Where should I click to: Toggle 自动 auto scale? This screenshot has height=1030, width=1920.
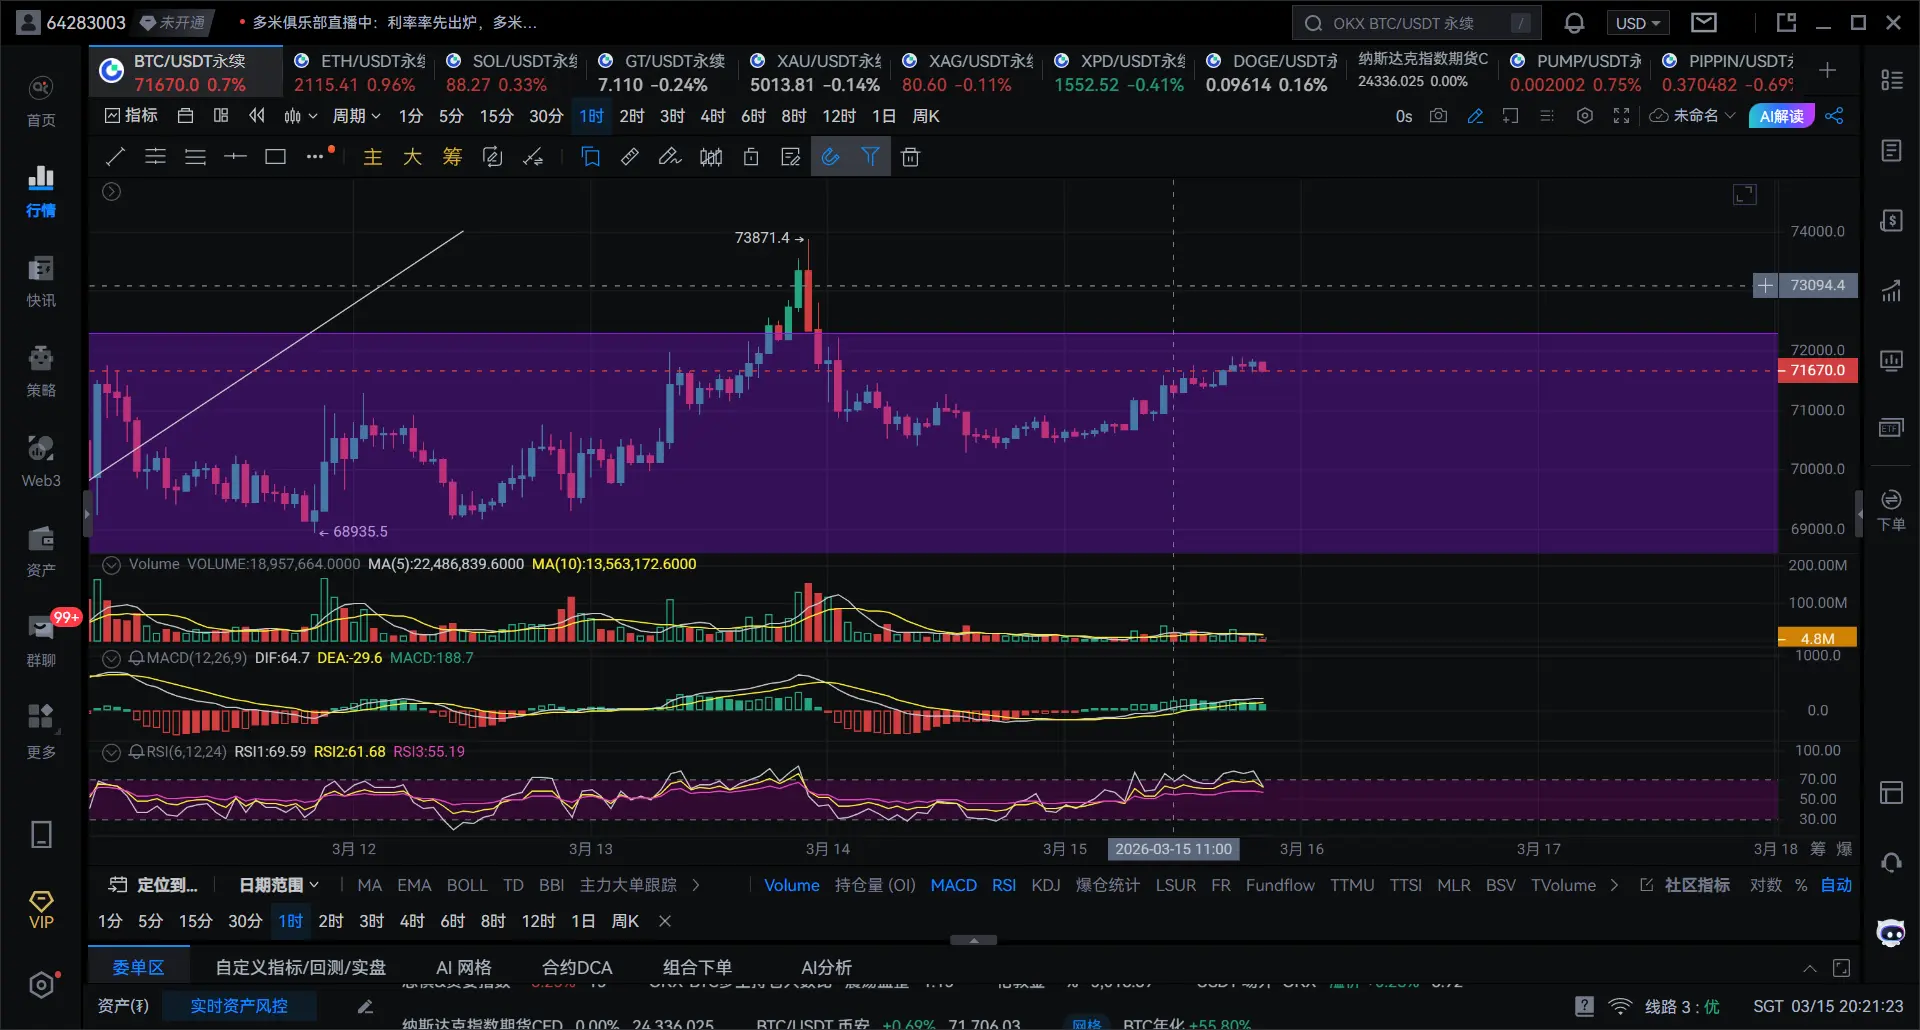click(1836, 885)
